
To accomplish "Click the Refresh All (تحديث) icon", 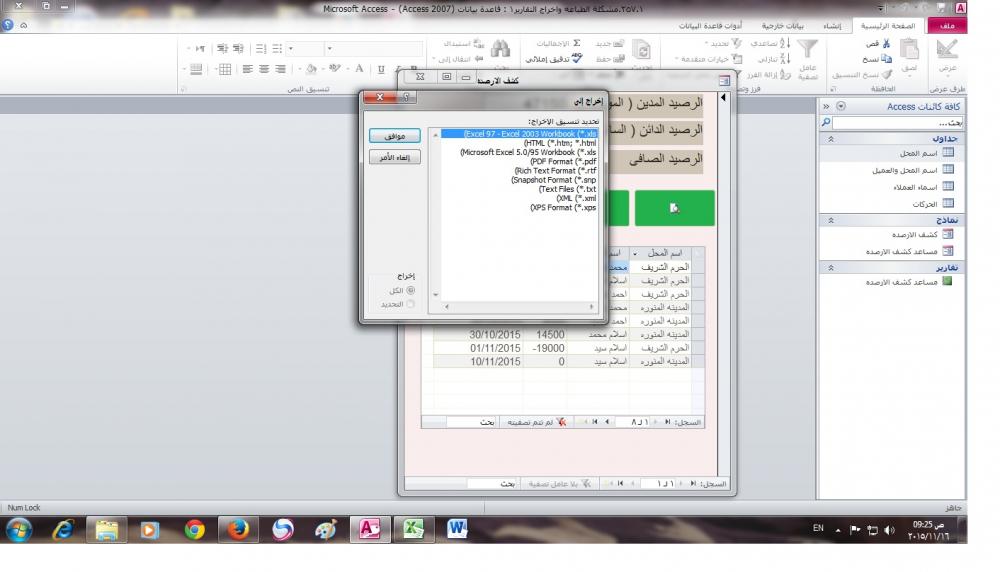I will (x=642, y=50).
